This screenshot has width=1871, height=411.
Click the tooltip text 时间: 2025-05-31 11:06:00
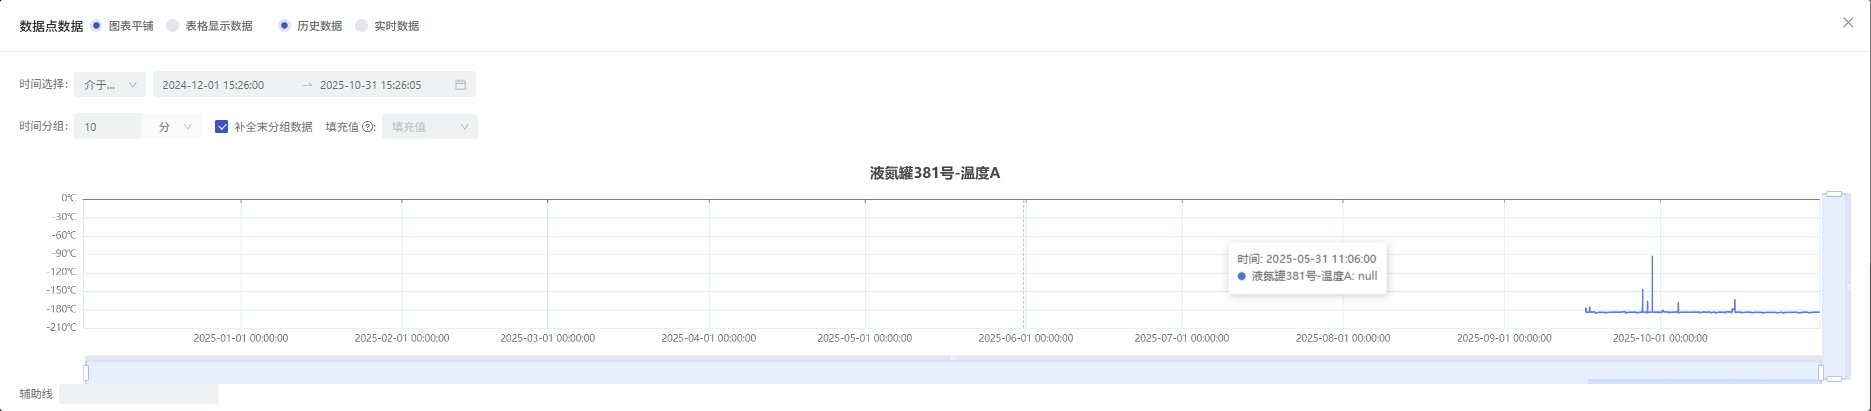pyautogui.click(x=1306, y=259)
